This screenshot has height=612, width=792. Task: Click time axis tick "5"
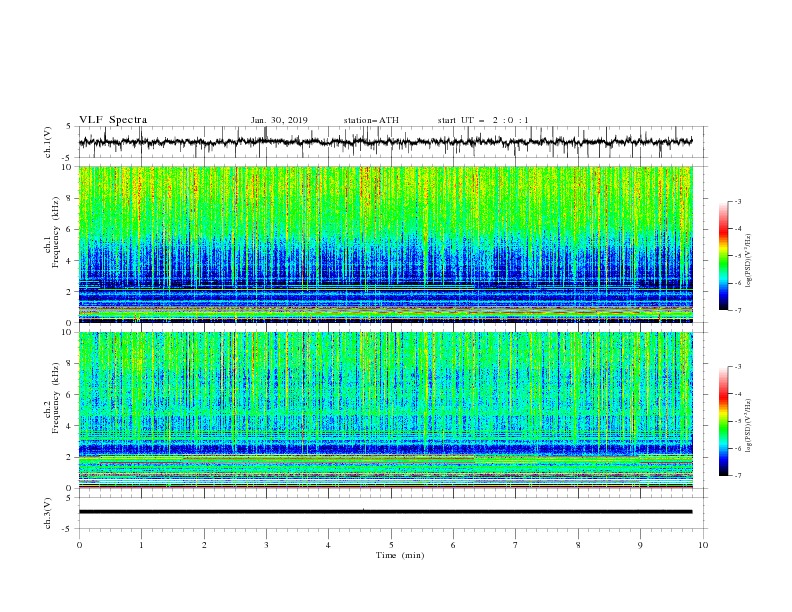[391, 545]
